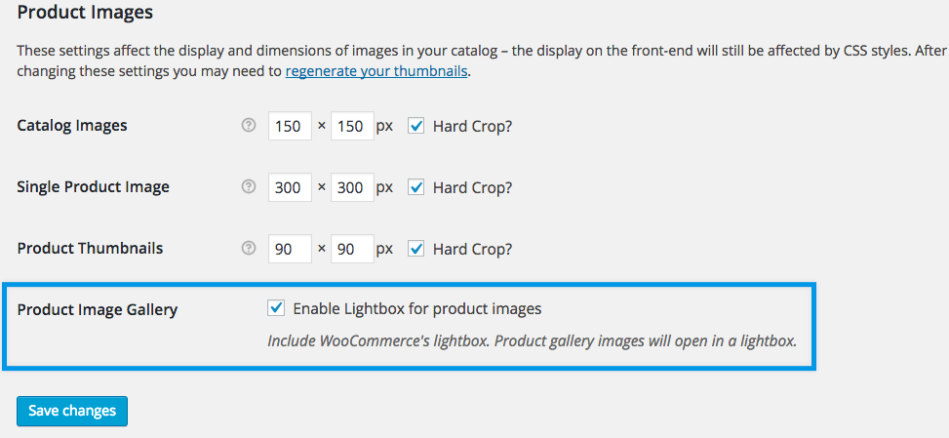The image size is (949, 438).
Task: Uncheck the Enable Lightbox for product images checkbox
Action: (x=275, y=309)
